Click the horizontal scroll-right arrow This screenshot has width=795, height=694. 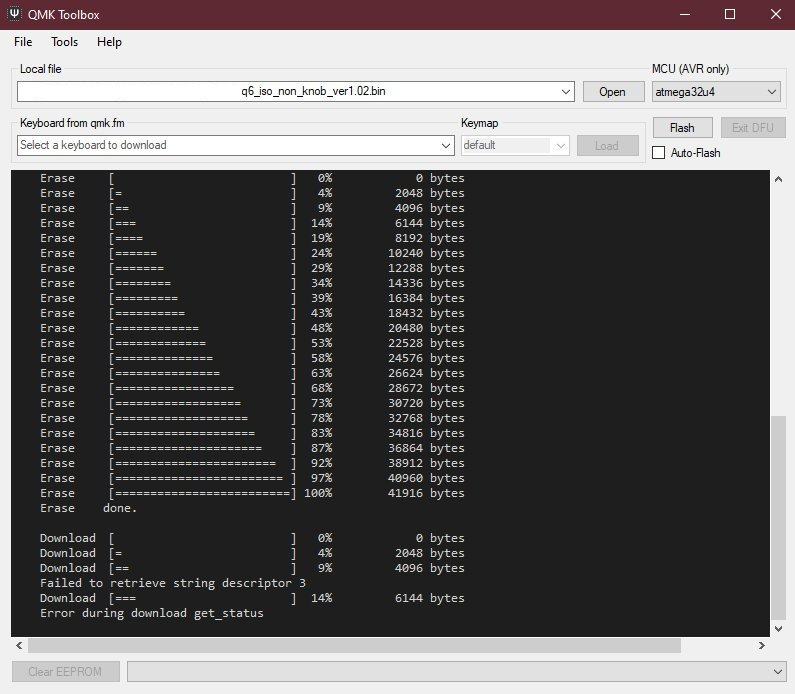click(762, 645)
